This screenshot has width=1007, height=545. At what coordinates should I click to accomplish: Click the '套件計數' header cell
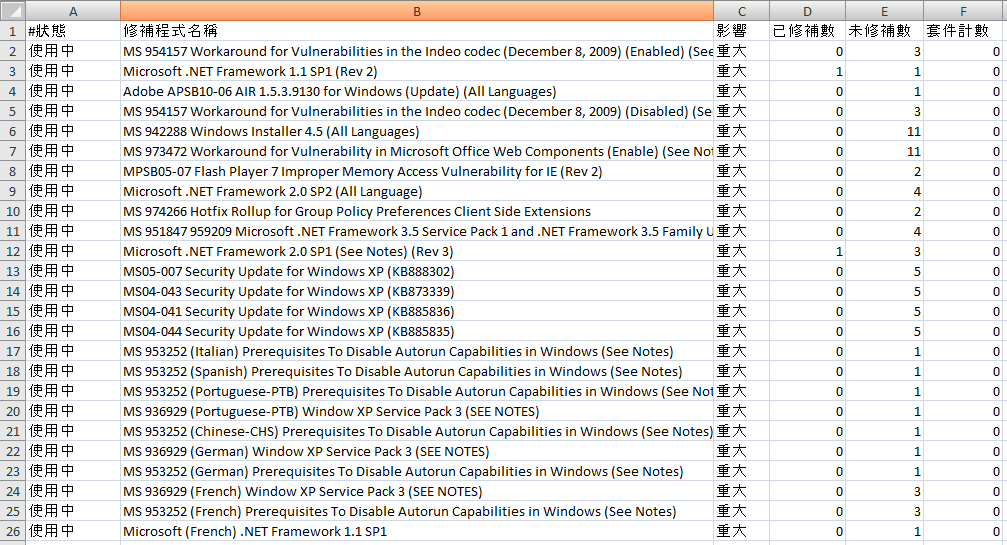963,31
